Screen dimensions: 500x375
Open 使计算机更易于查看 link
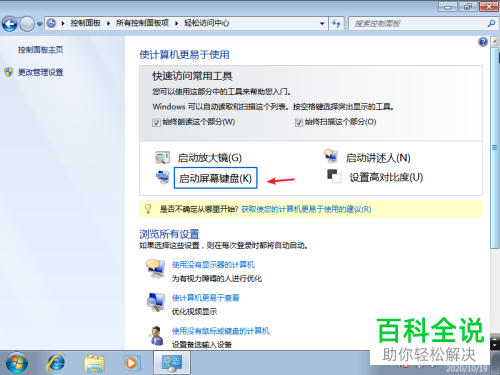[x=205, y=298]
